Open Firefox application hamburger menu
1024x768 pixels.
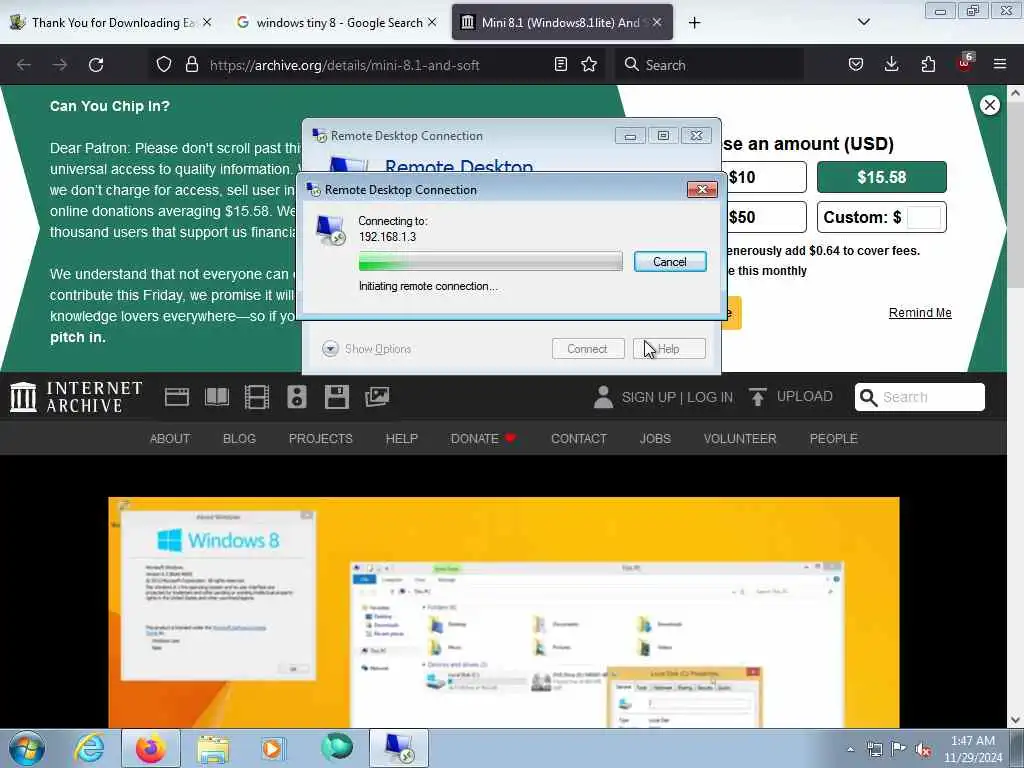pos(1000,64)
